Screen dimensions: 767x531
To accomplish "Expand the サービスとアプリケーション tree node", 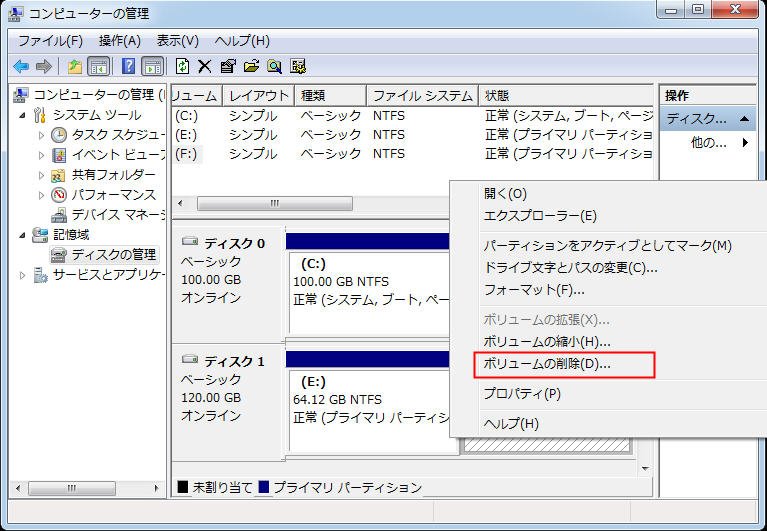I will 22,275.
